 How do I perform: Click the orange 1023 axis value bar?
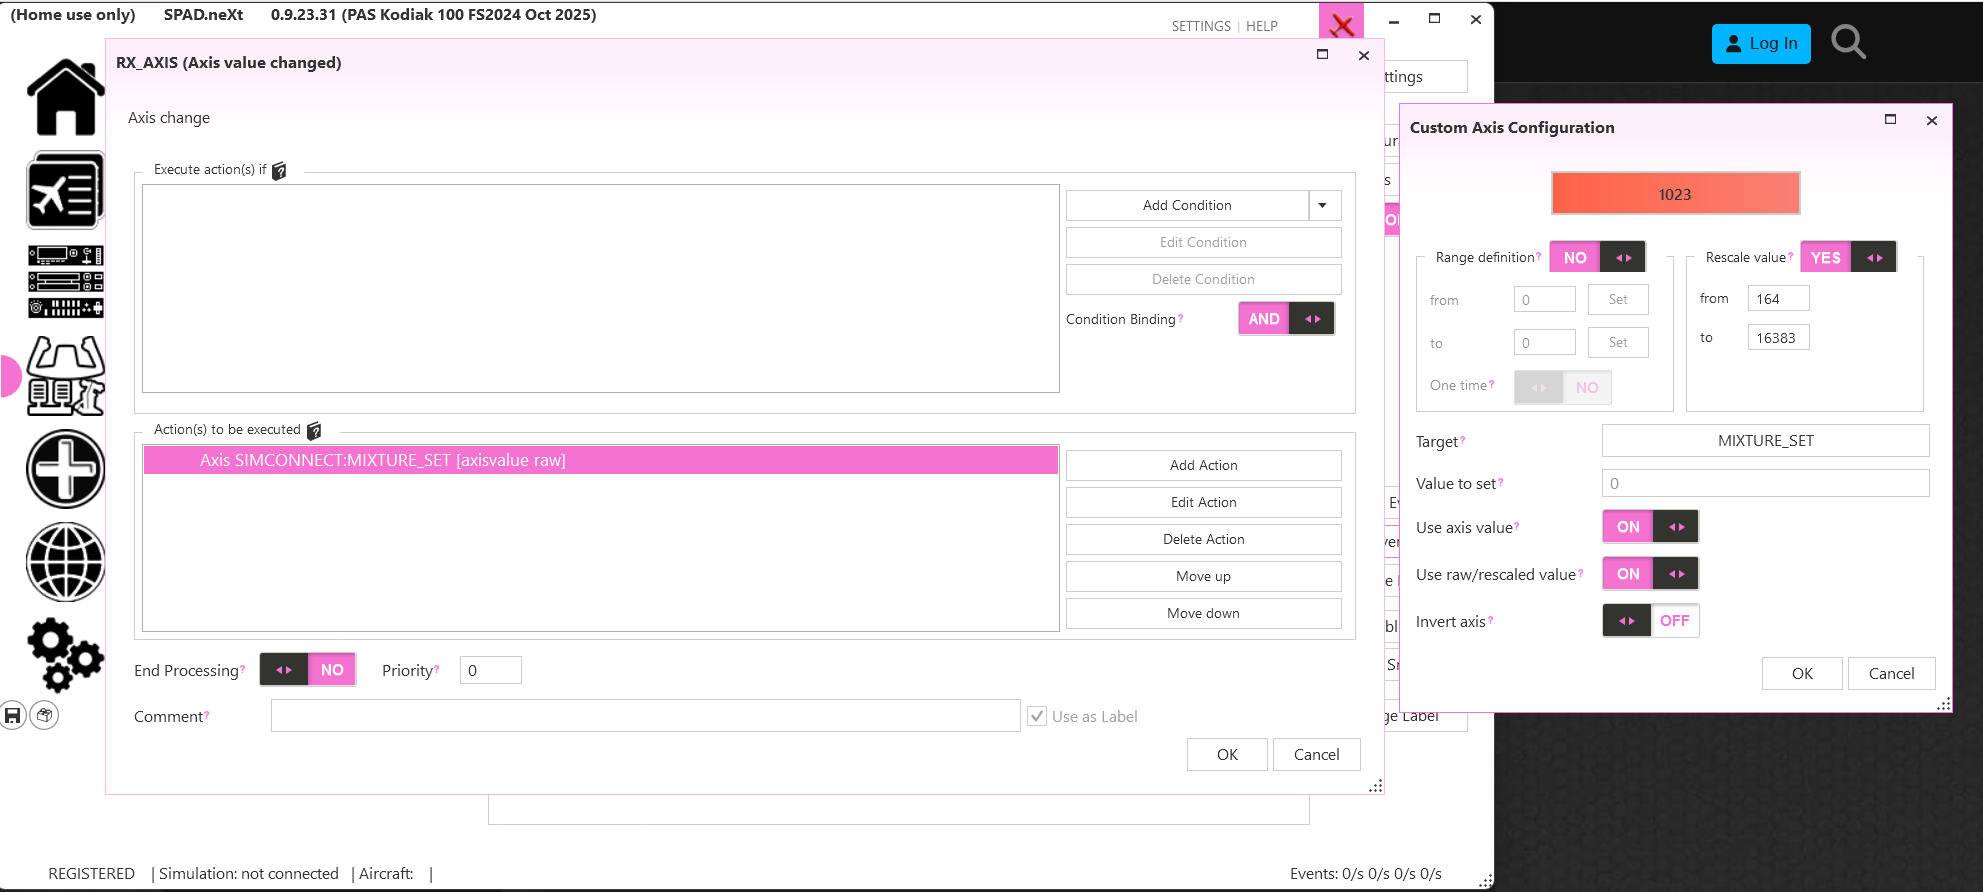click(x=1675, y=194)
